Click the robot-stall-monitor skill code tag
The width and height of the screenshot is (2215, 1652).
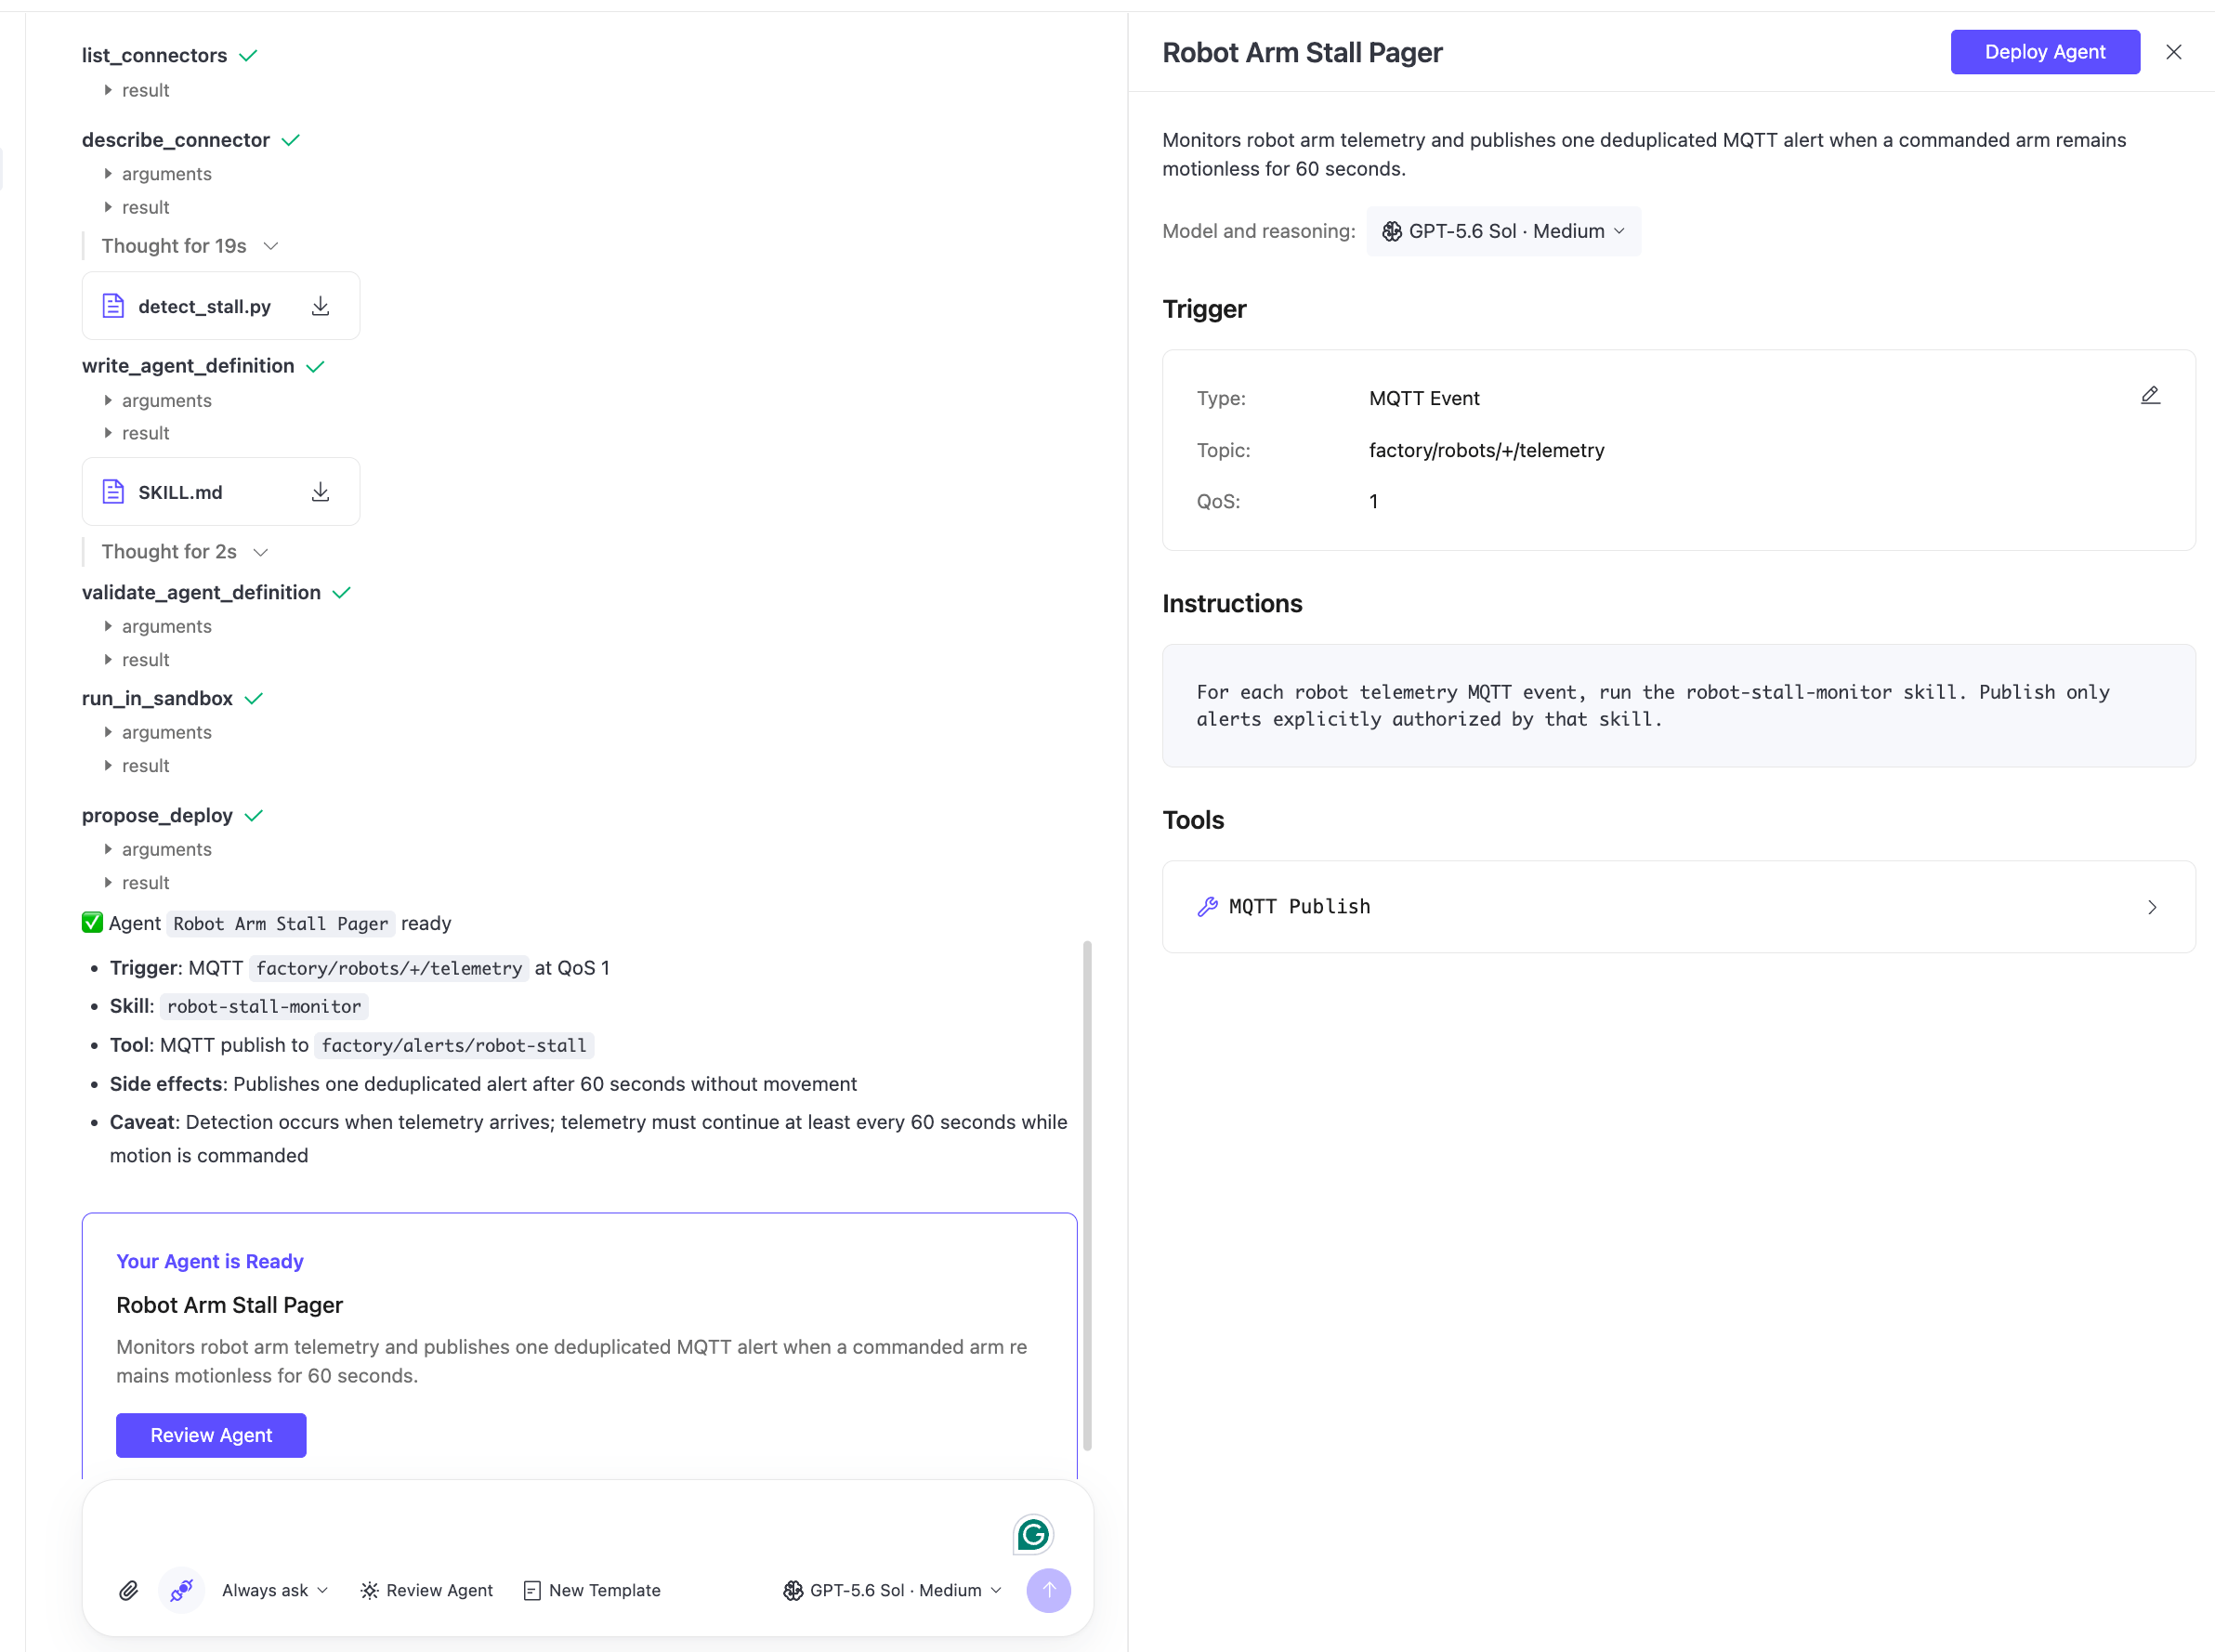[264, 1006]
